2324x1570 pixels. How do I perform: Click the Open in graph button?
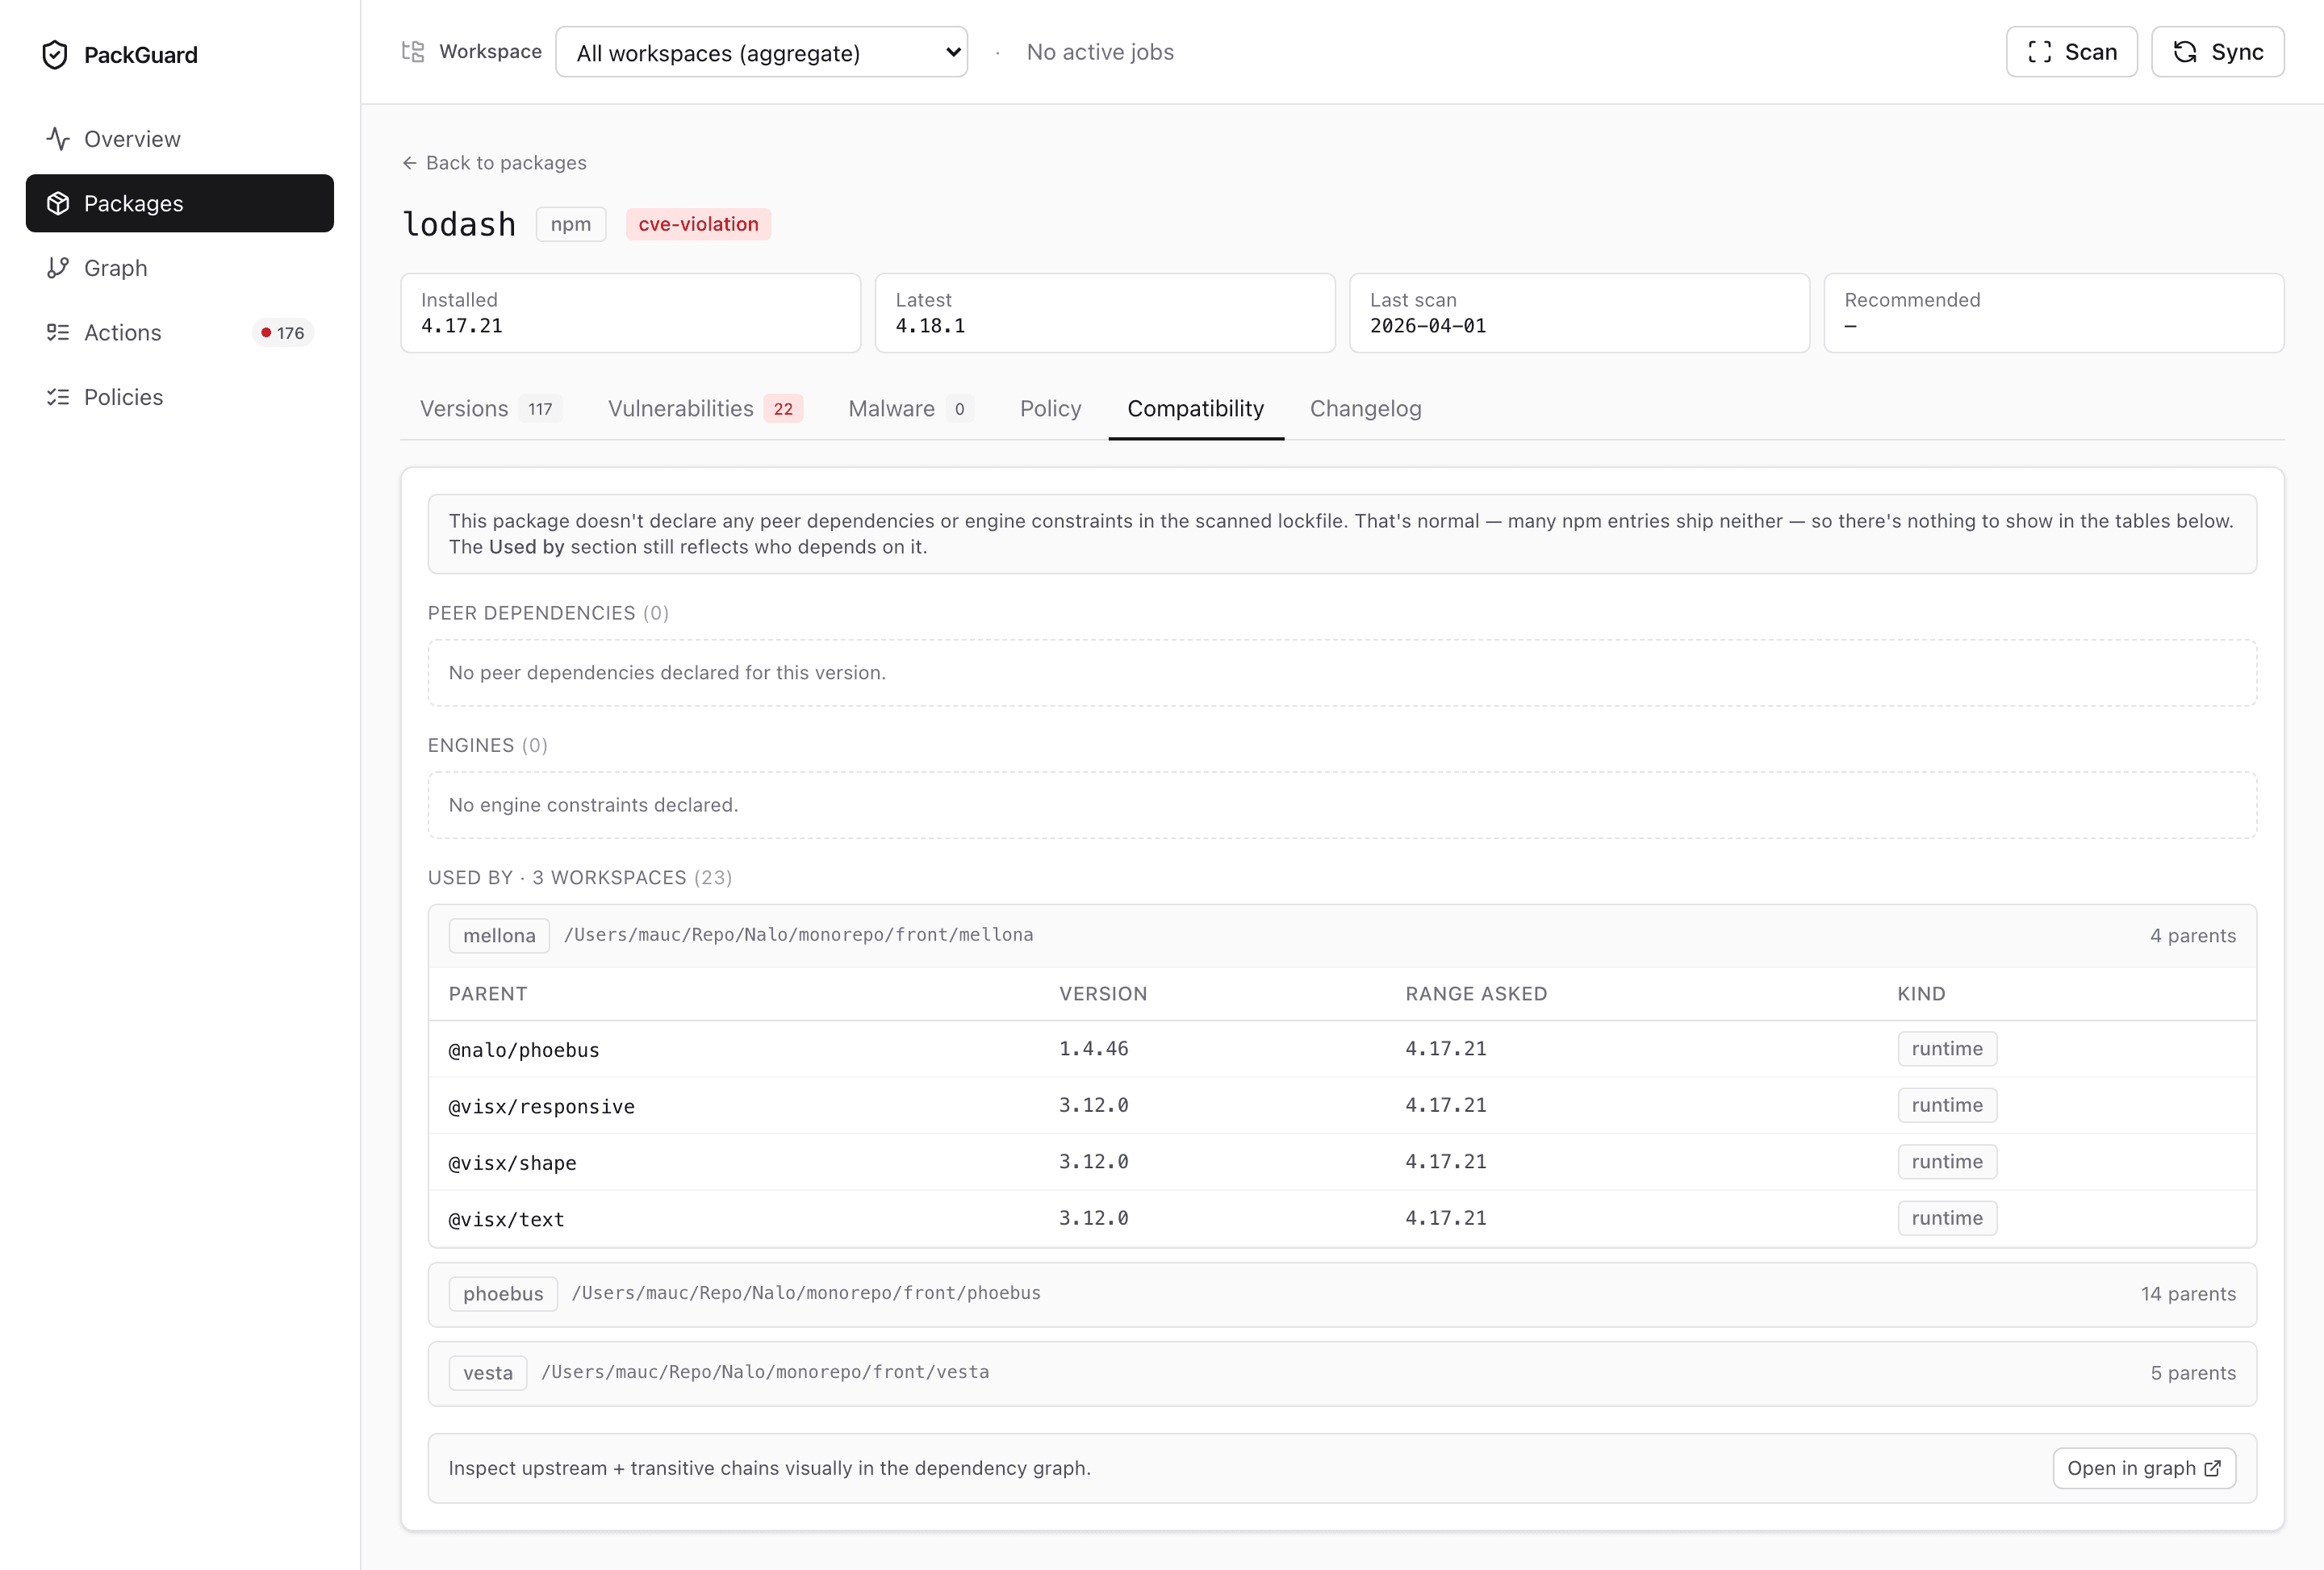click(x=2144, y=1468)
